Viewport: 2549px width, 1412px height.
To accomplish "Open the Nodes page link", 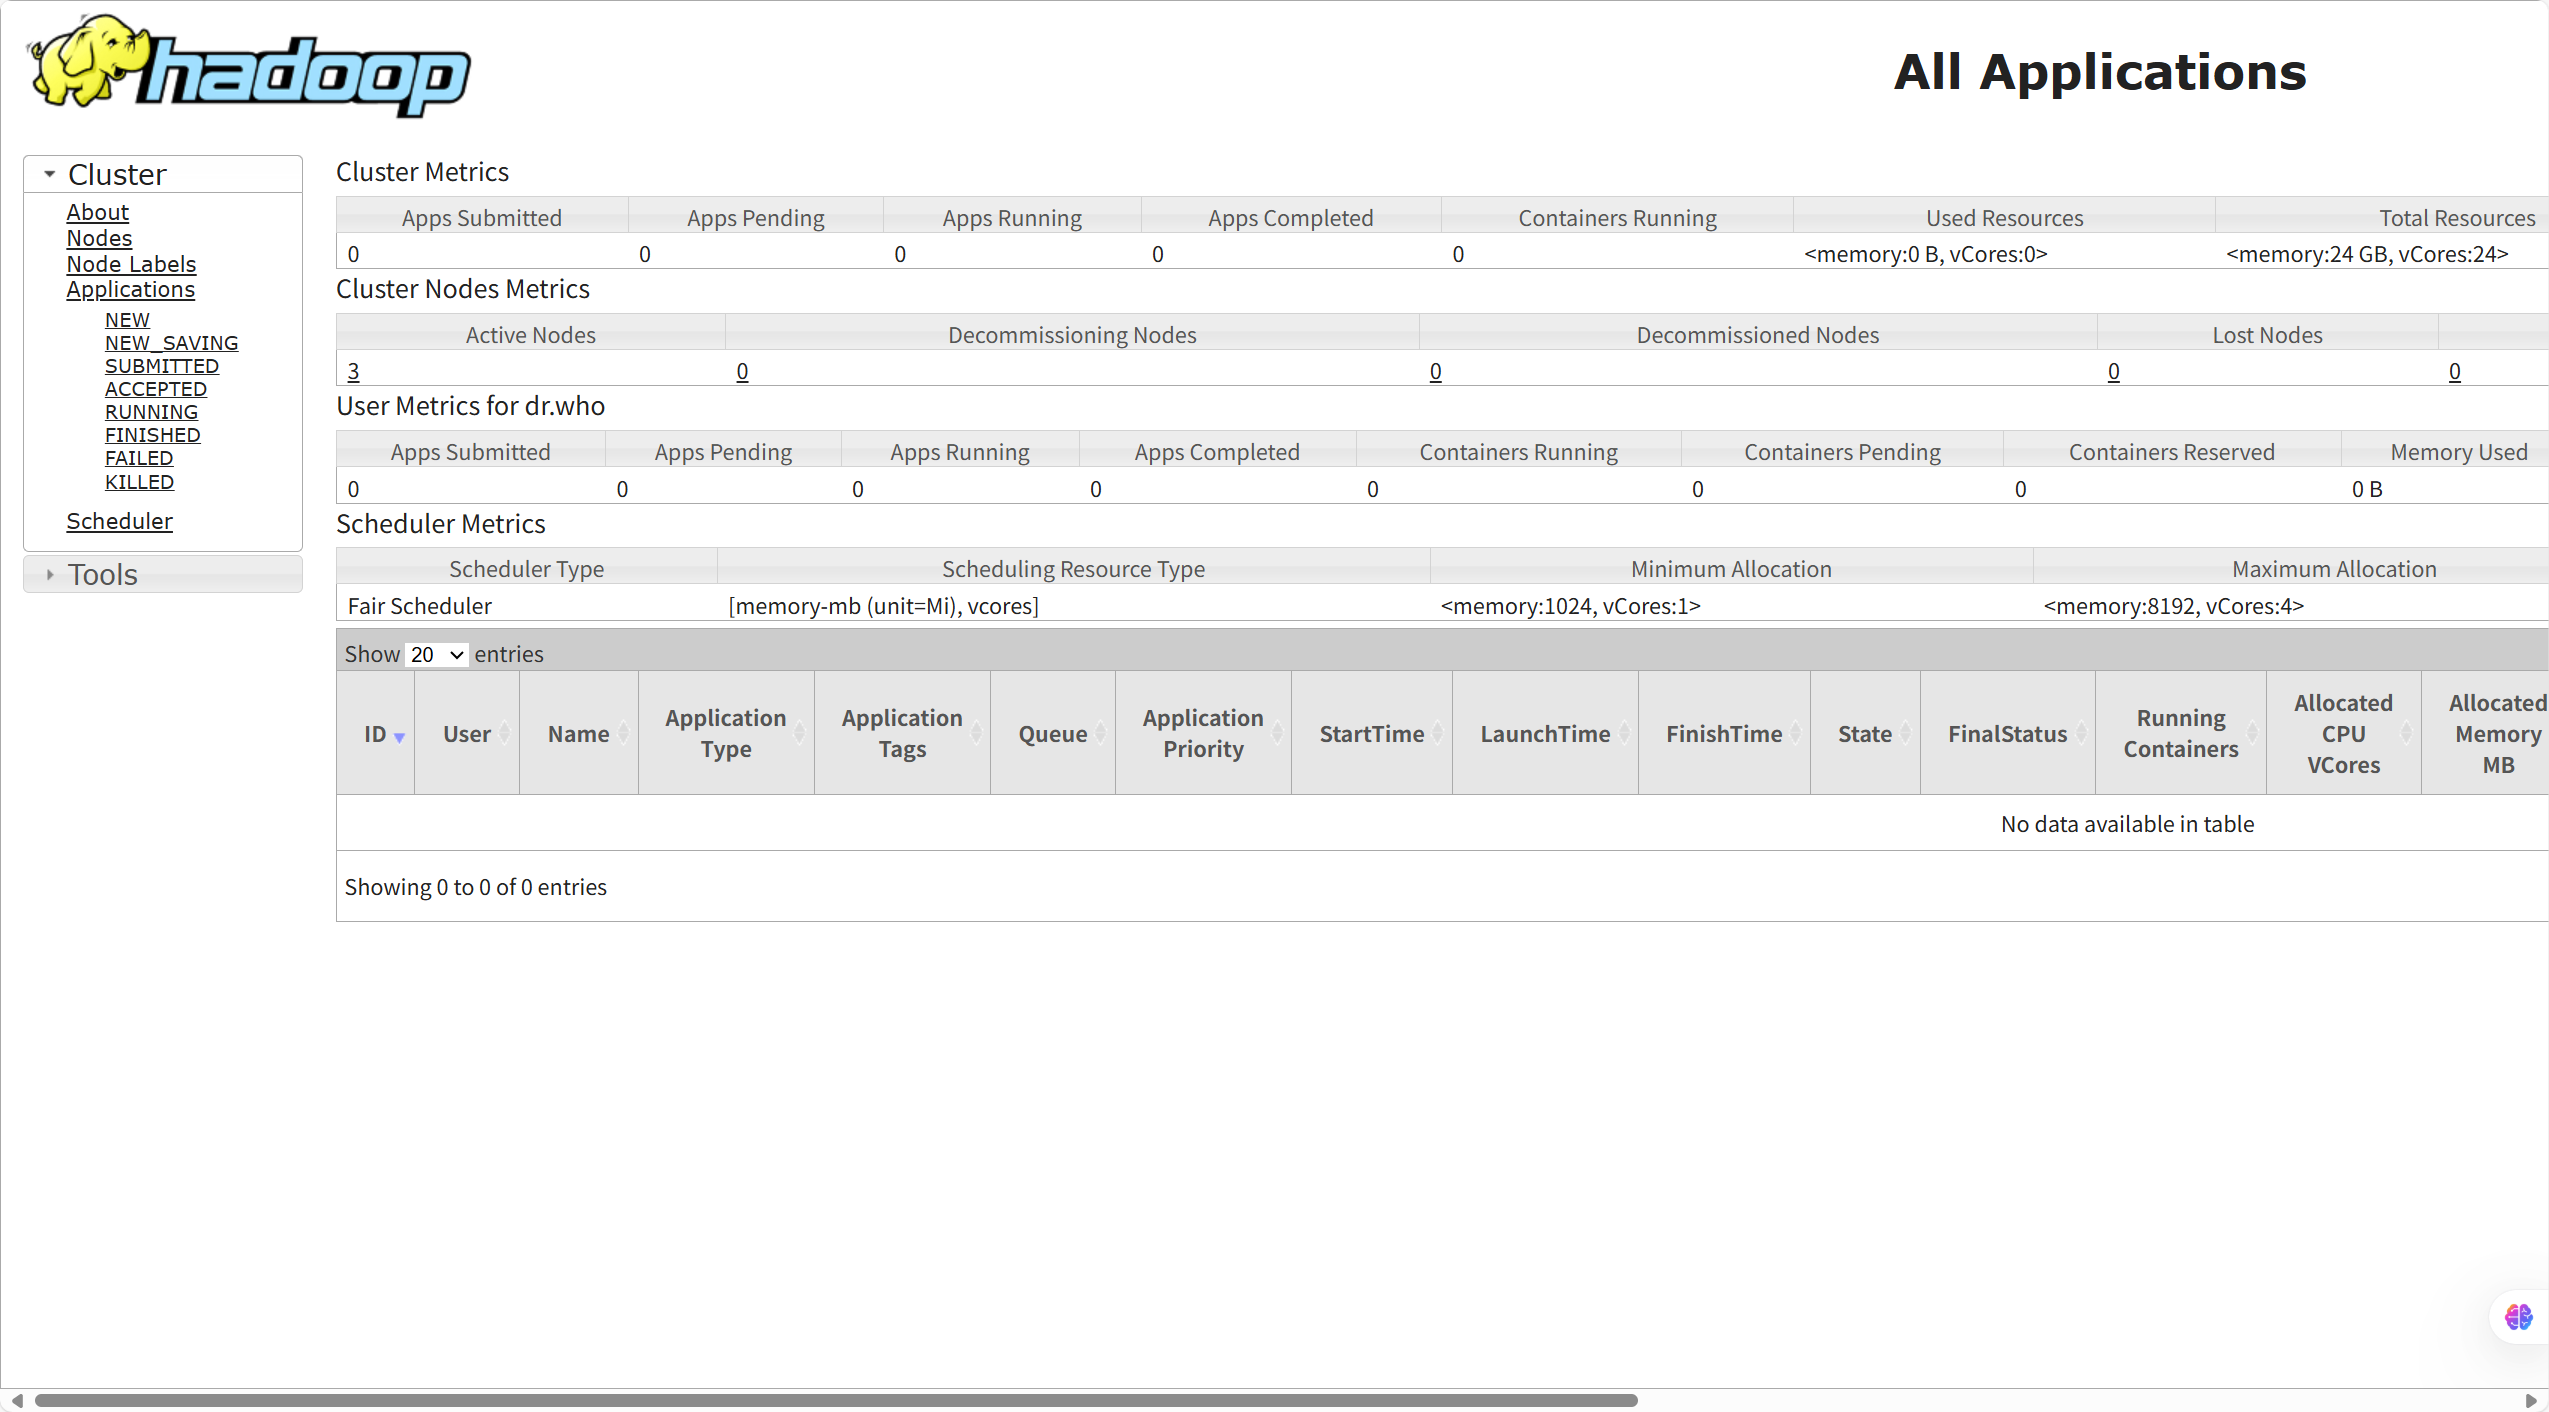I will tap(99, 238).
